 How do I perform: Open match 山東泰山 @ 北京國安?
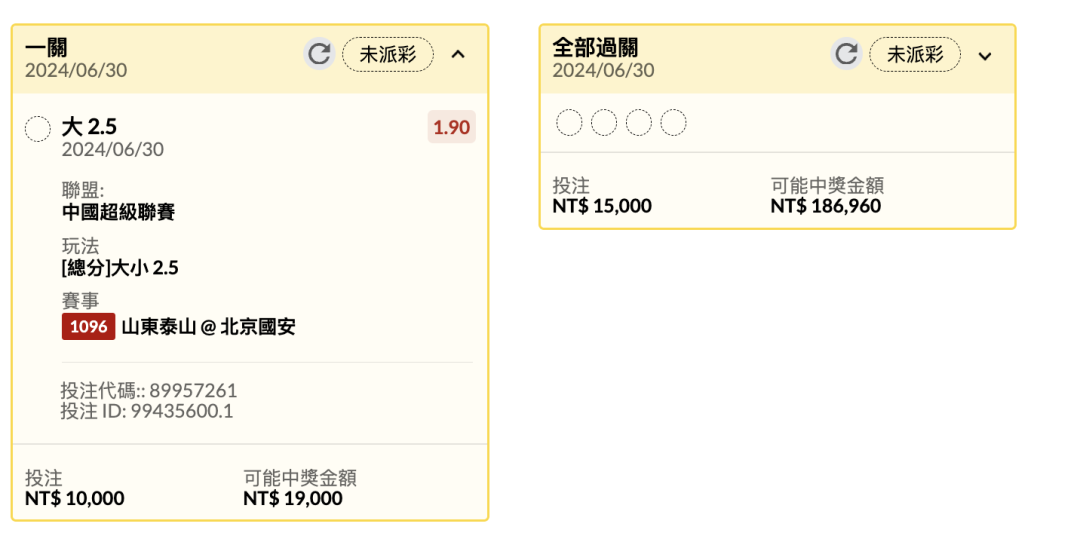(x=209, y=327)
